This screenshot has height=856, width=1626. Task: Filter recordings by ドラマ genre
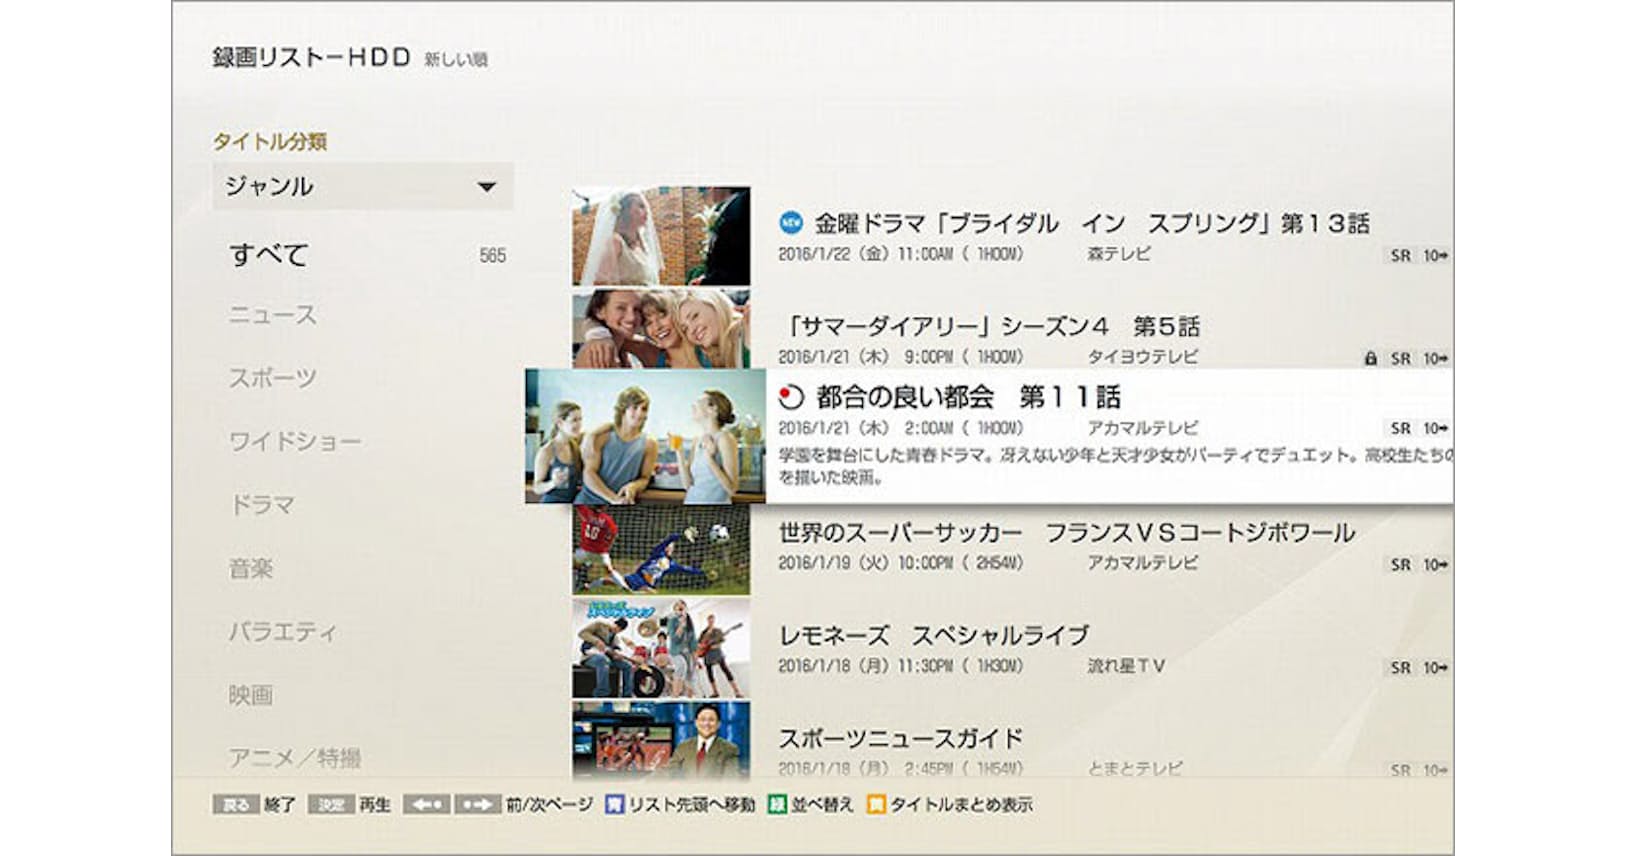(261, 505)
